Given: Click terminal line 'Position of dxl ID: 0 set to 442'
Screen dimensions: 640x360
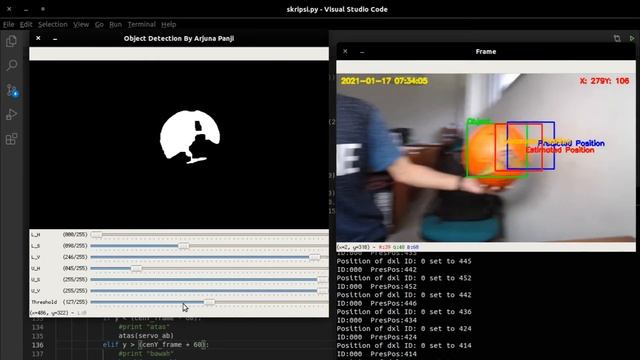Looking at the screenshot, I should (404, 295).
